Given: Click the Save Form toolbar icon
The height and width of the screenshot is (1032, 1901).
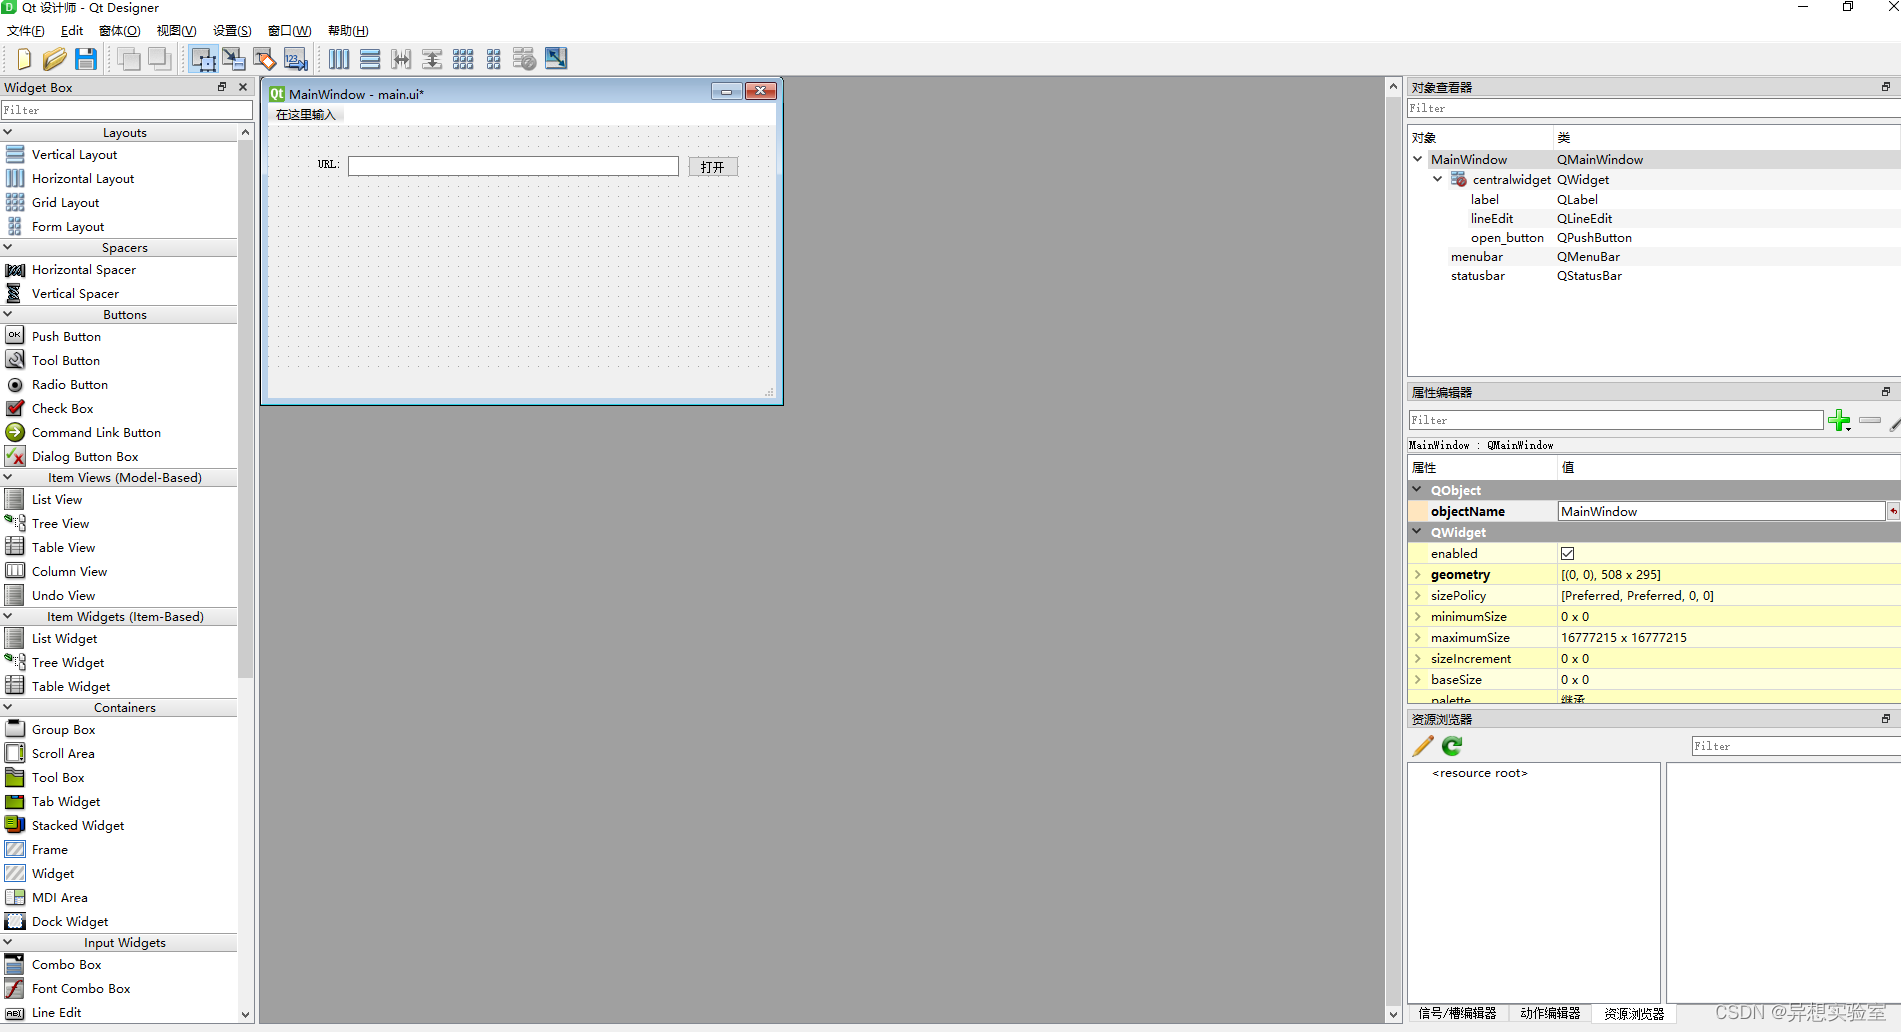Looking at the screenshot, I should click(x=86, y=58).
